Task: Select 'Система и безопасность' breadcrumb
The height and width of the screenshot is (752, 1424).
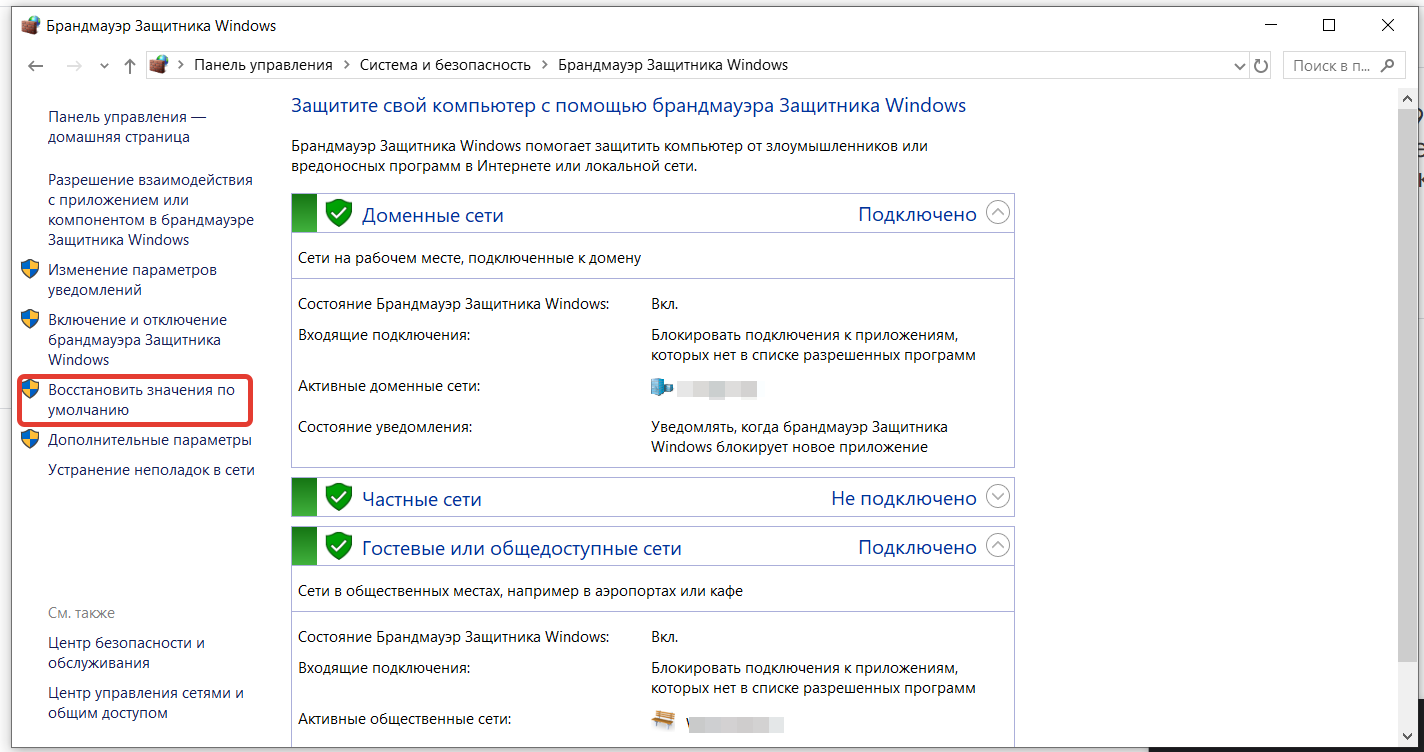Action: pyautogui.click(x=445, y=65)
